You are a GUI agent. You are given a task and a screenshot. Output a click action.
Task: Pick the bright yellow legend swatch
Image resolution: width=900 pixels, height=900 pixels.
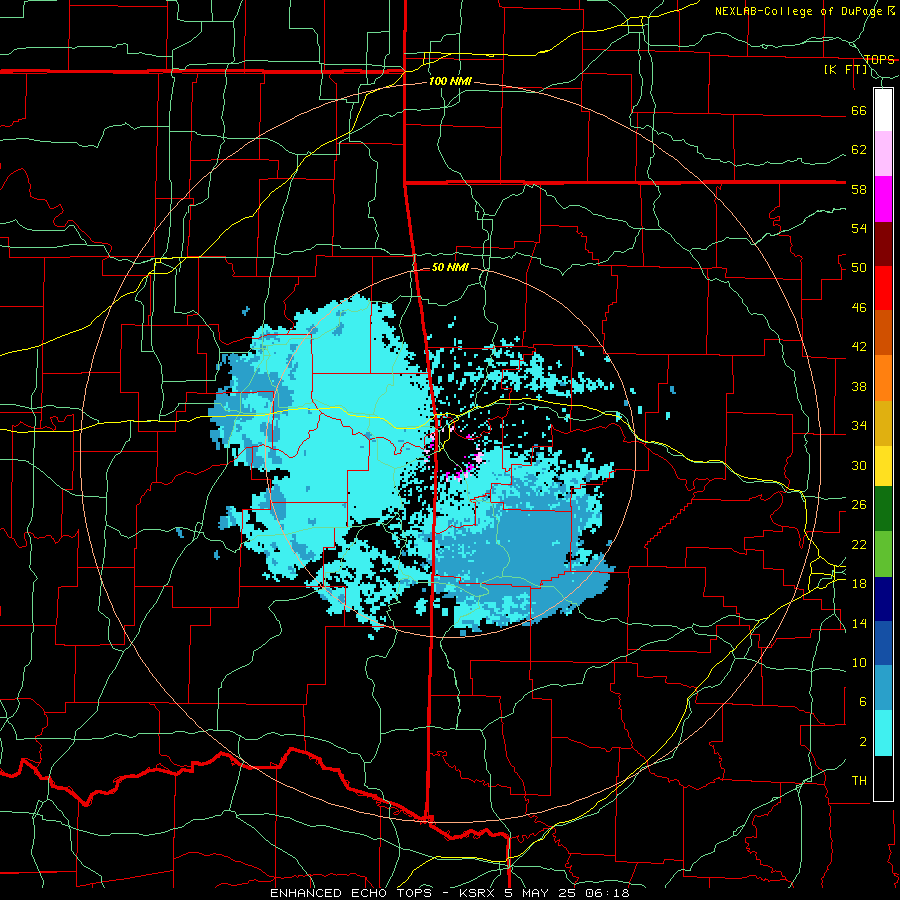(x=883, y=466)
